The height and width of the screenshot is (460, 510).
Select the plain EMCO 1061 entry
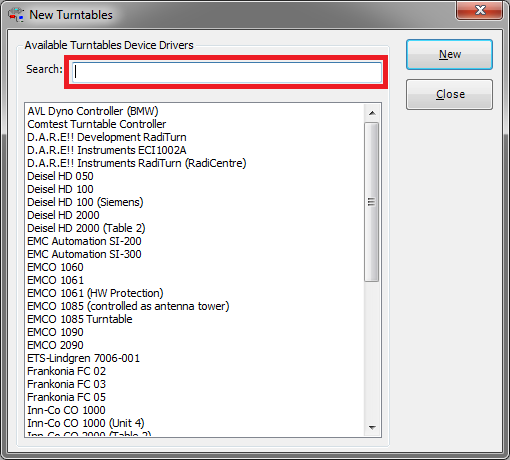click(55, 280)
